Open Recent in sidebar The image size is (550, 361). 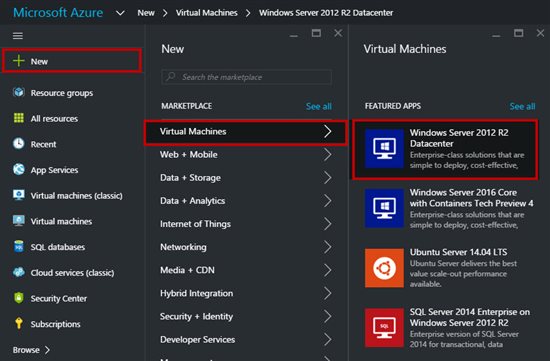pyautogui.click(x=43, y=144)
